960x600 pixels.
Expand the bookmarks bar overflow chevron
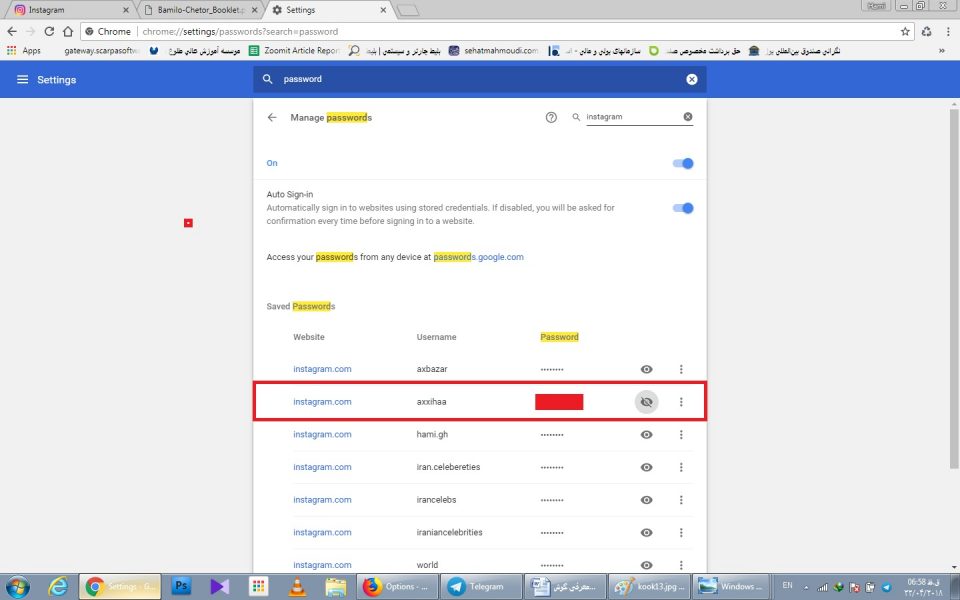pos(942,50)
